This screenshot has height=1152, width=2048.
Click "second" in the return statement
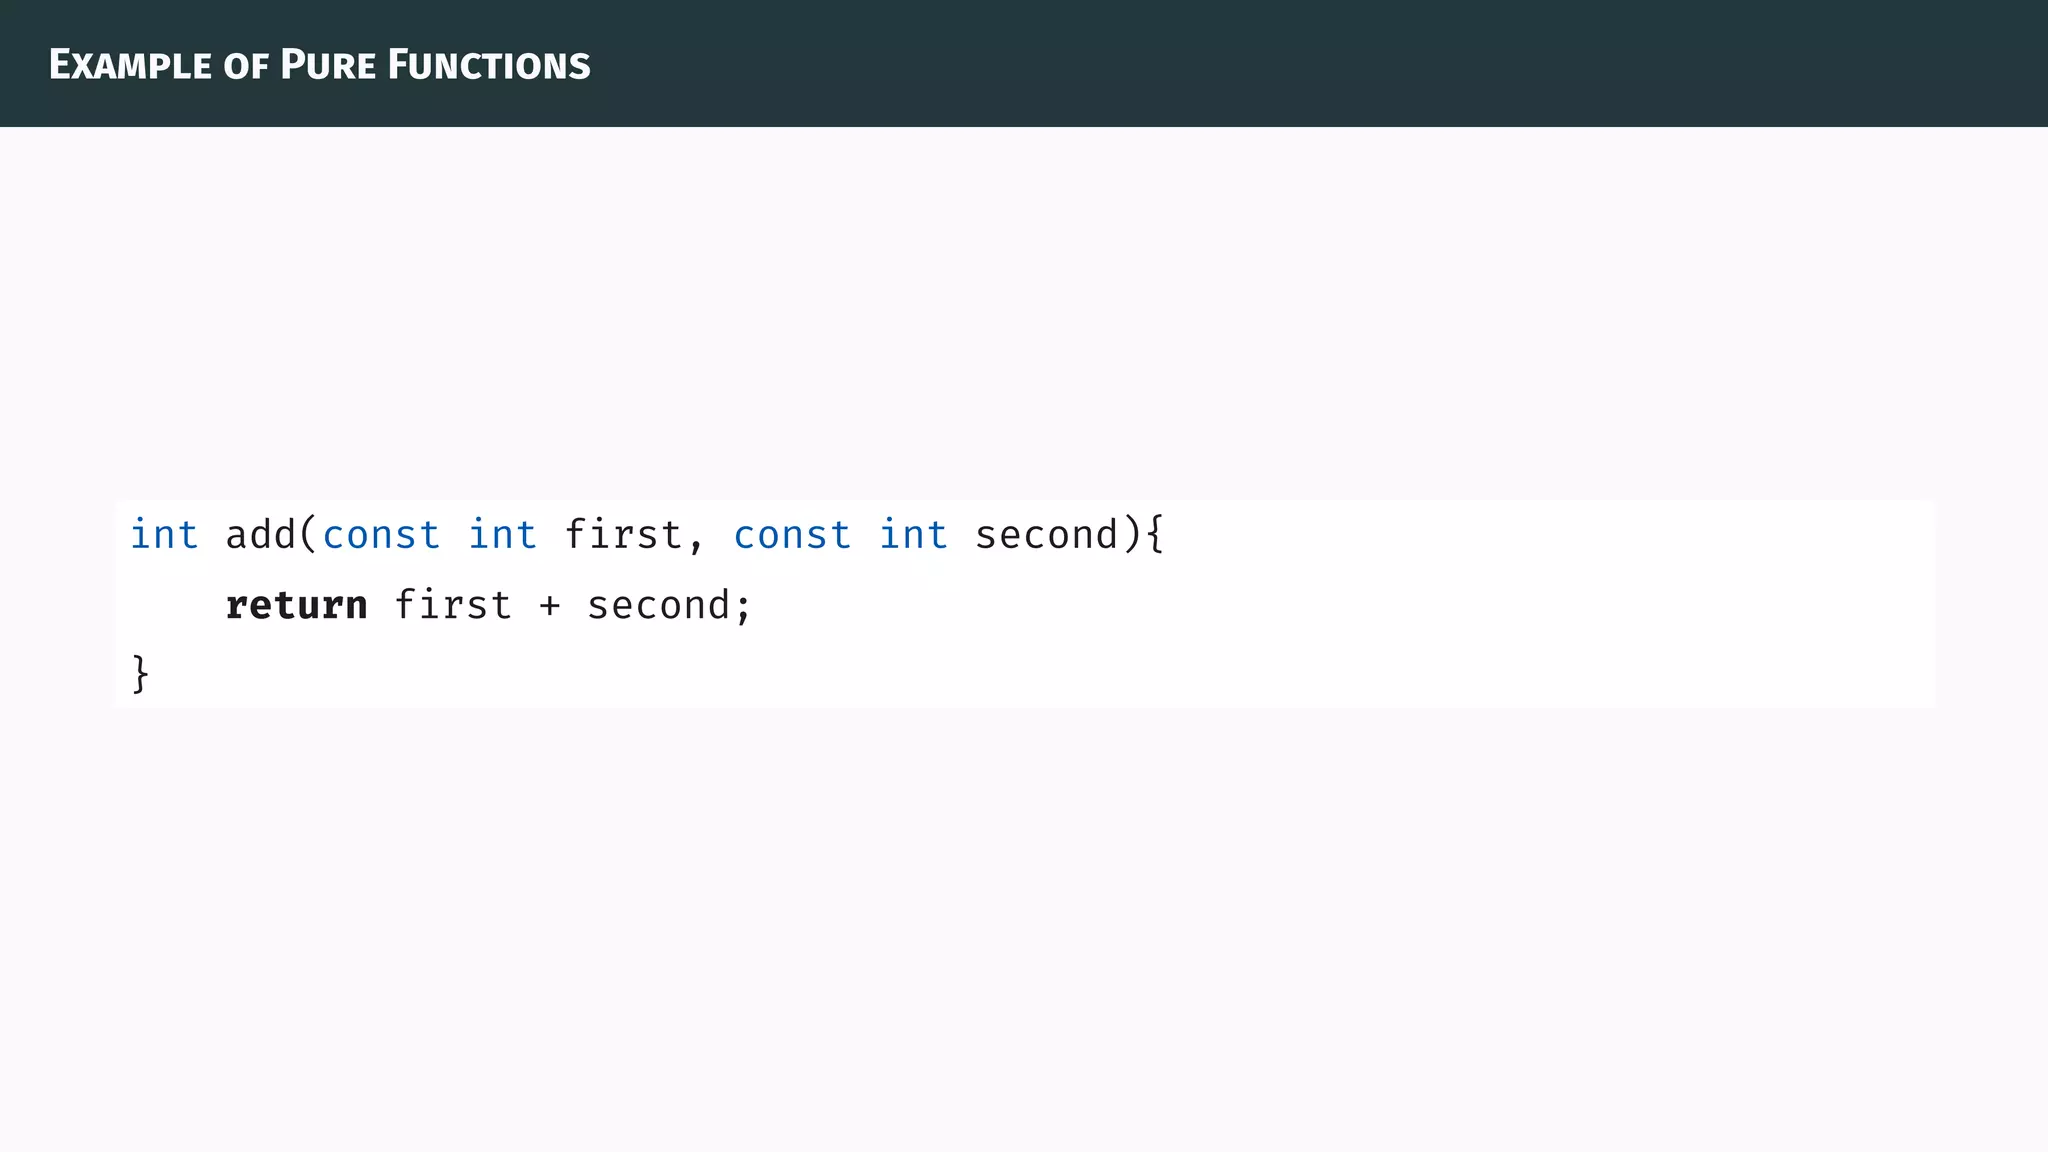click(x=658, y=606)
